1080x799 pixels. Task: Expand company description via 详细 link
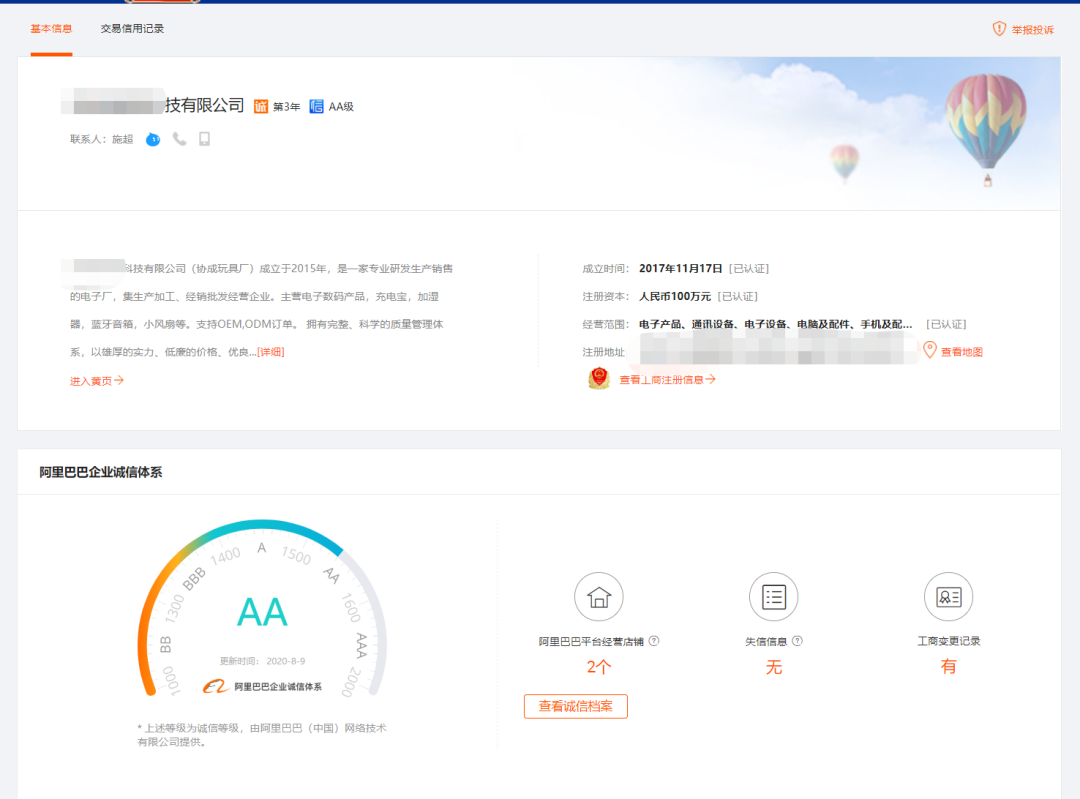[x=271, y=352]
